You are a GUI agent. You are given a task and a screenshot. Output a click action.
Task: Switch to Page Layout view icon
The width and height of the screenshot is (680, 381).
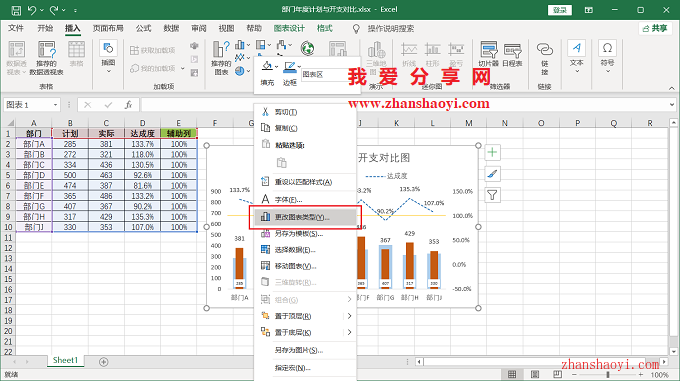point(535,374)
